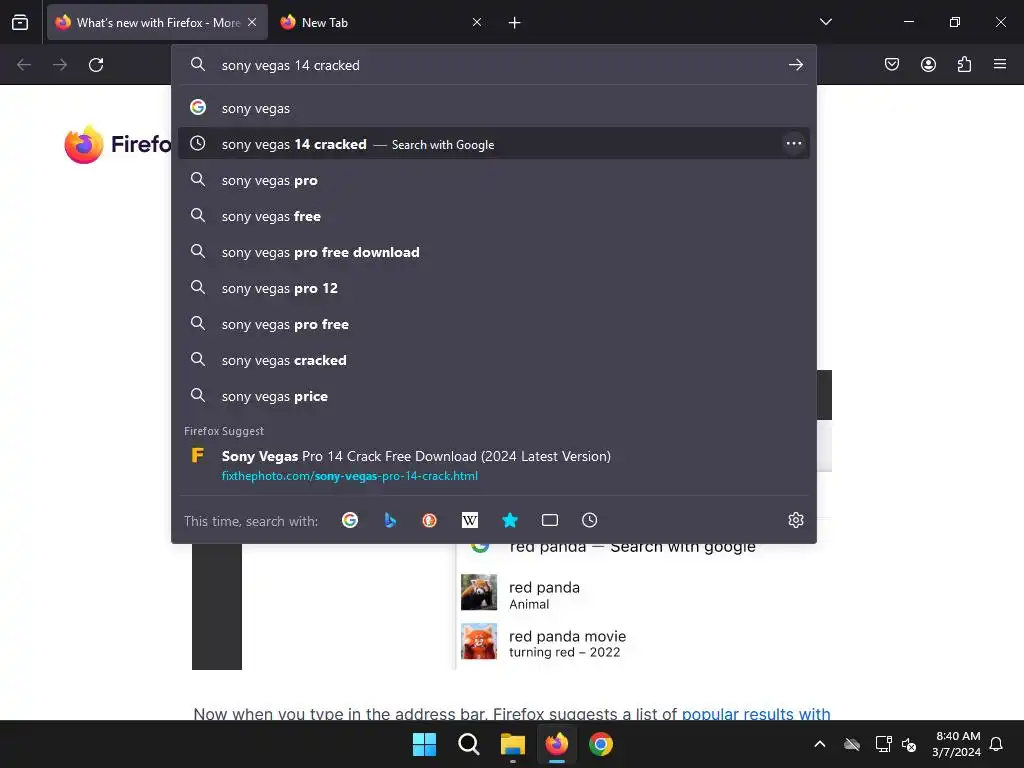
Task: Expand the list all tabs chevron
Action: [826, 22]
